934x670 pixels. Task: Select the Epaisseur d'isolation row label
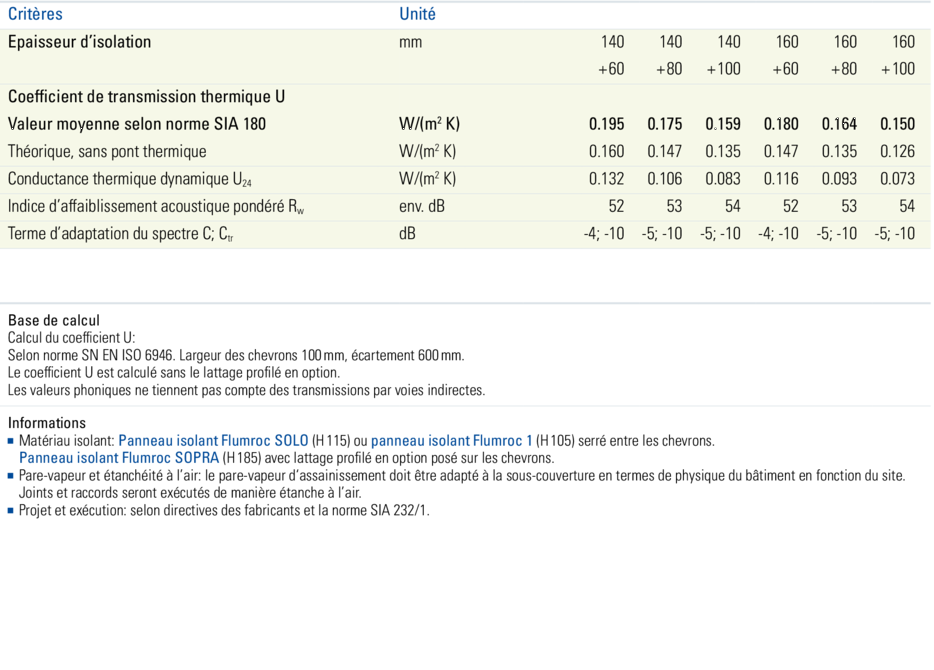(80, 42)
